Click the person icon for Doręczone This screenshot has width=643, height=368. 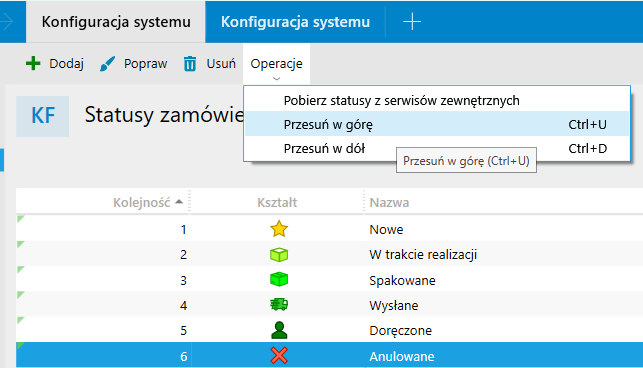click(x=279, y=330)
